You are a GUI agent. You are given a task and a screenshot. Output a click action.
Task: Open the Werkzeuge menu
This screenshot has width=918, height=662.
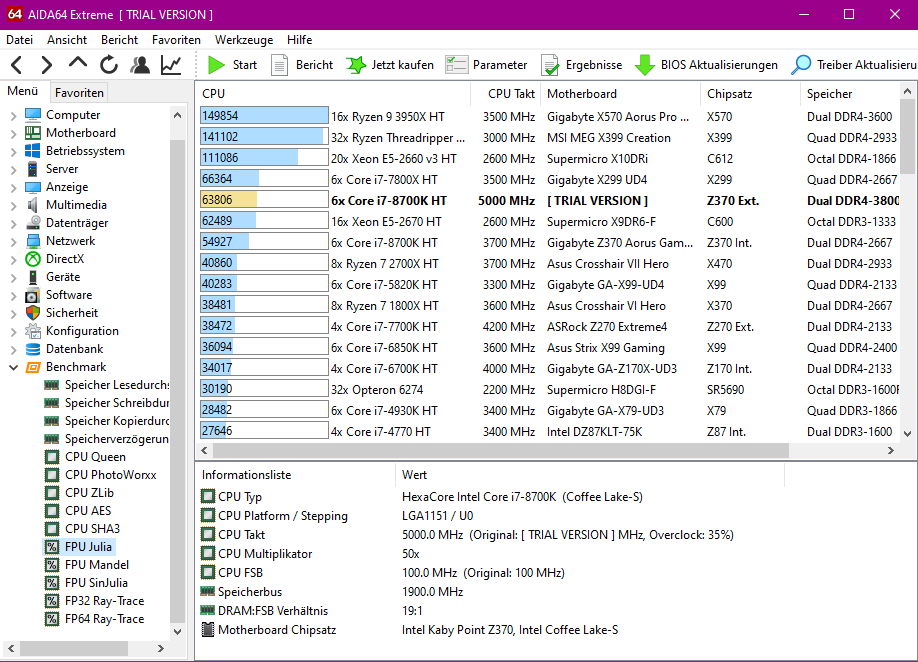pyautogui.click(x=244, y=40)
